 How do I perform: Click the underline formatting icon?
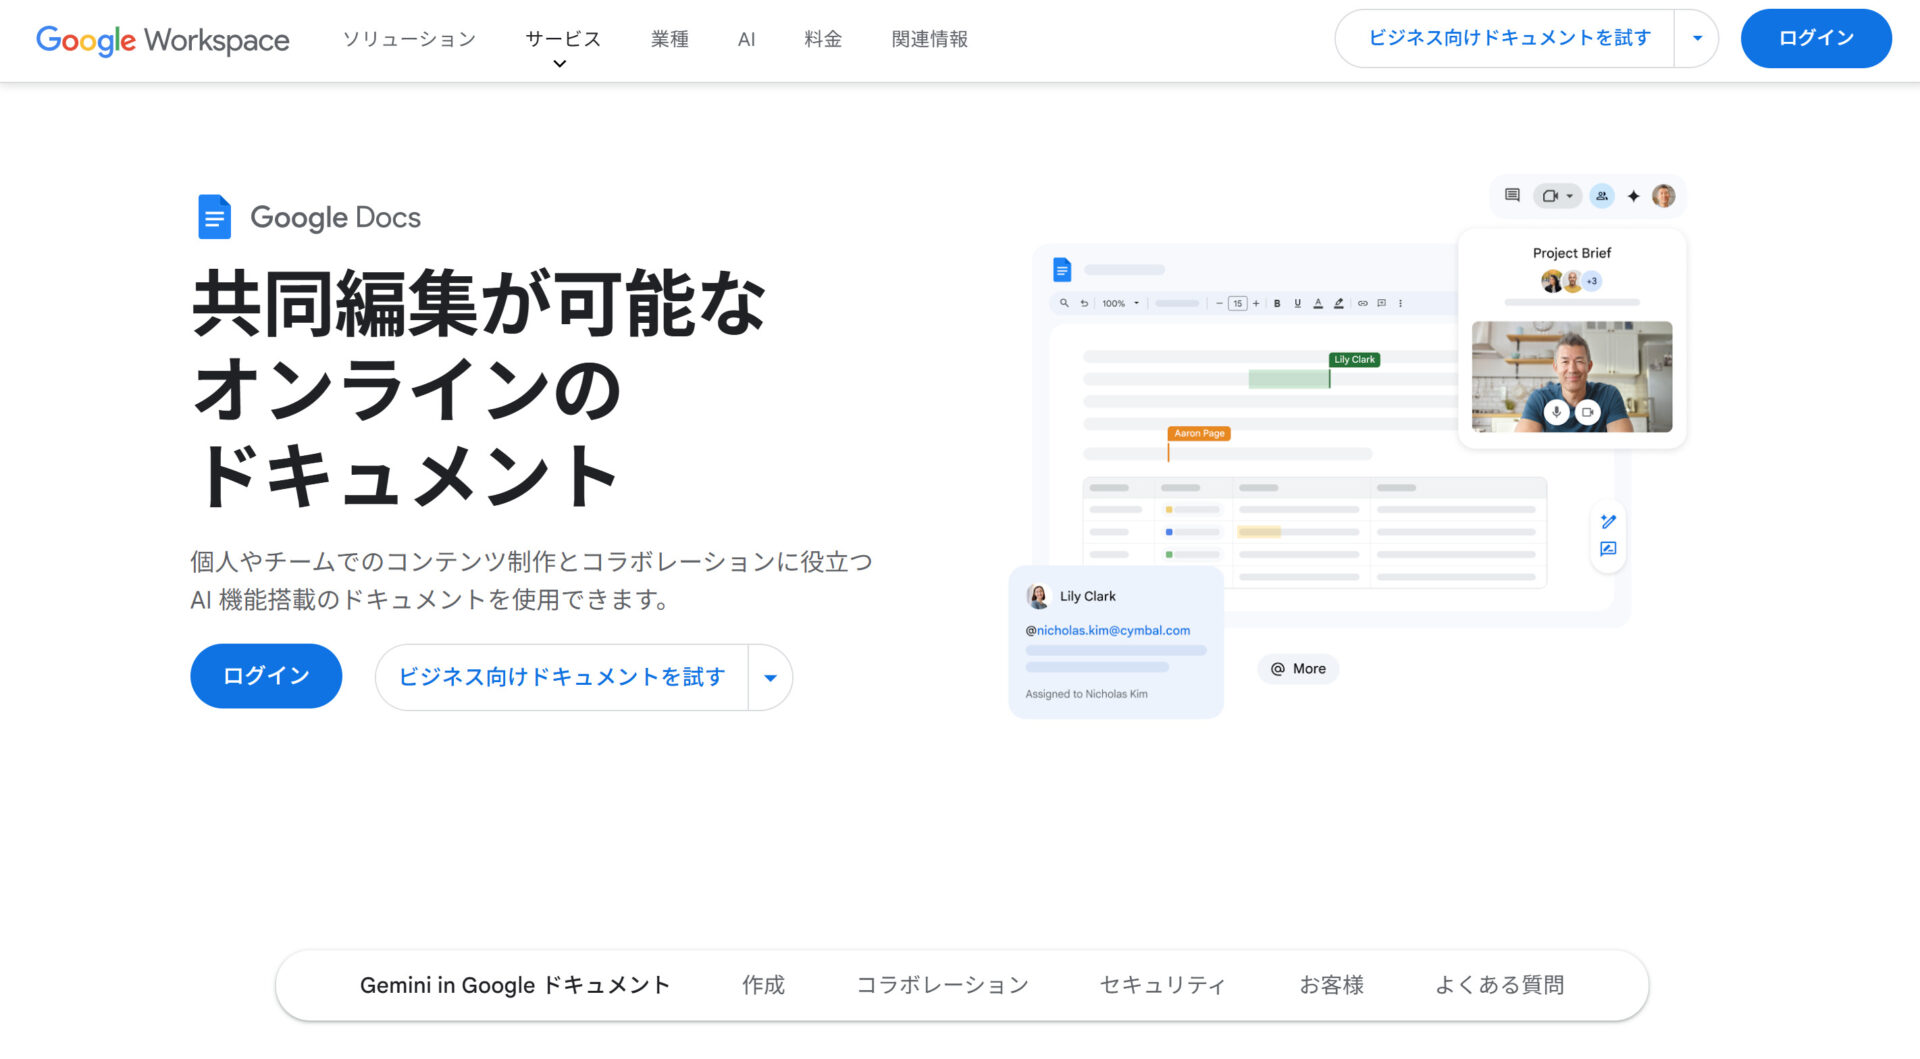click(1298, 303)
